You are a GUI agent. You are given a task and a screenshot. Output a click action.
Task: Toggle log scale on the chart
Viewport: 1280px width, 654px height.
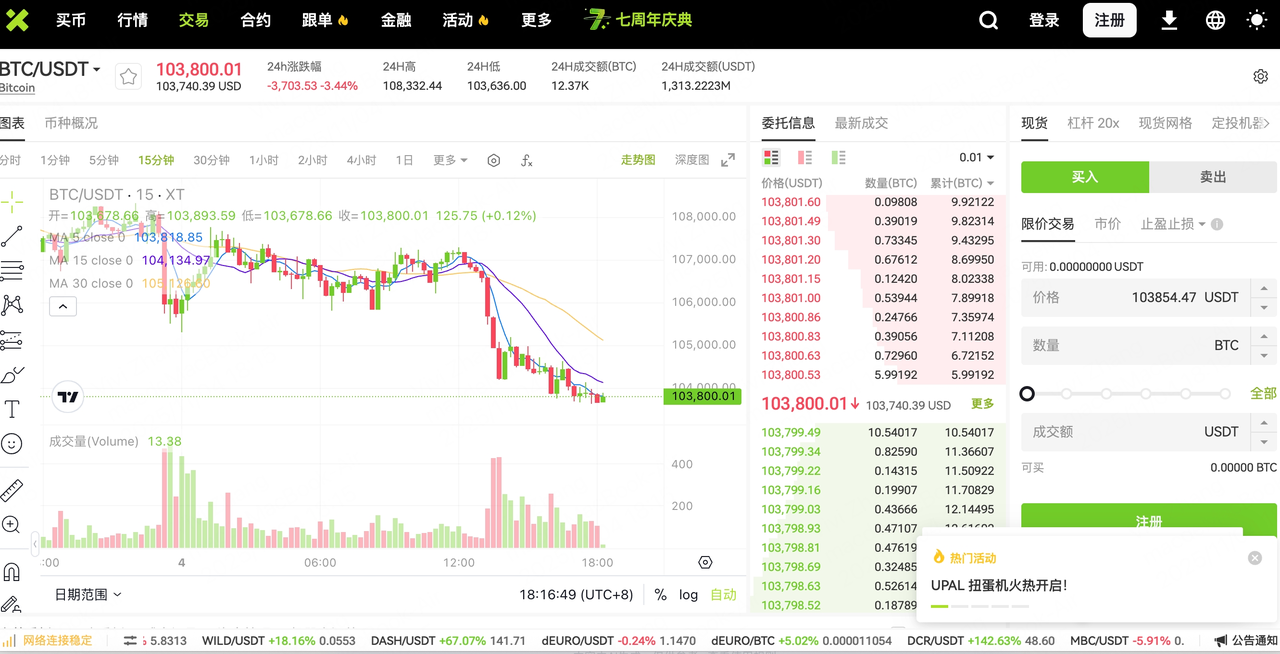(688, 594)
